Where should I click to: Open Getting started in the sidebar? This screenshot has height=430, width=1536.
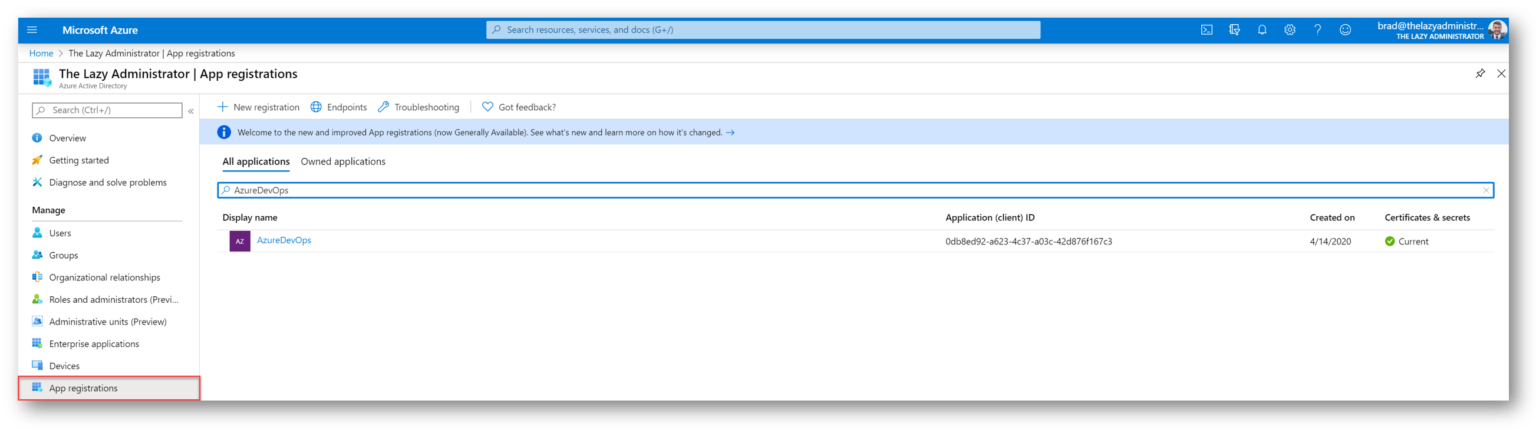[x=79, y=160]
